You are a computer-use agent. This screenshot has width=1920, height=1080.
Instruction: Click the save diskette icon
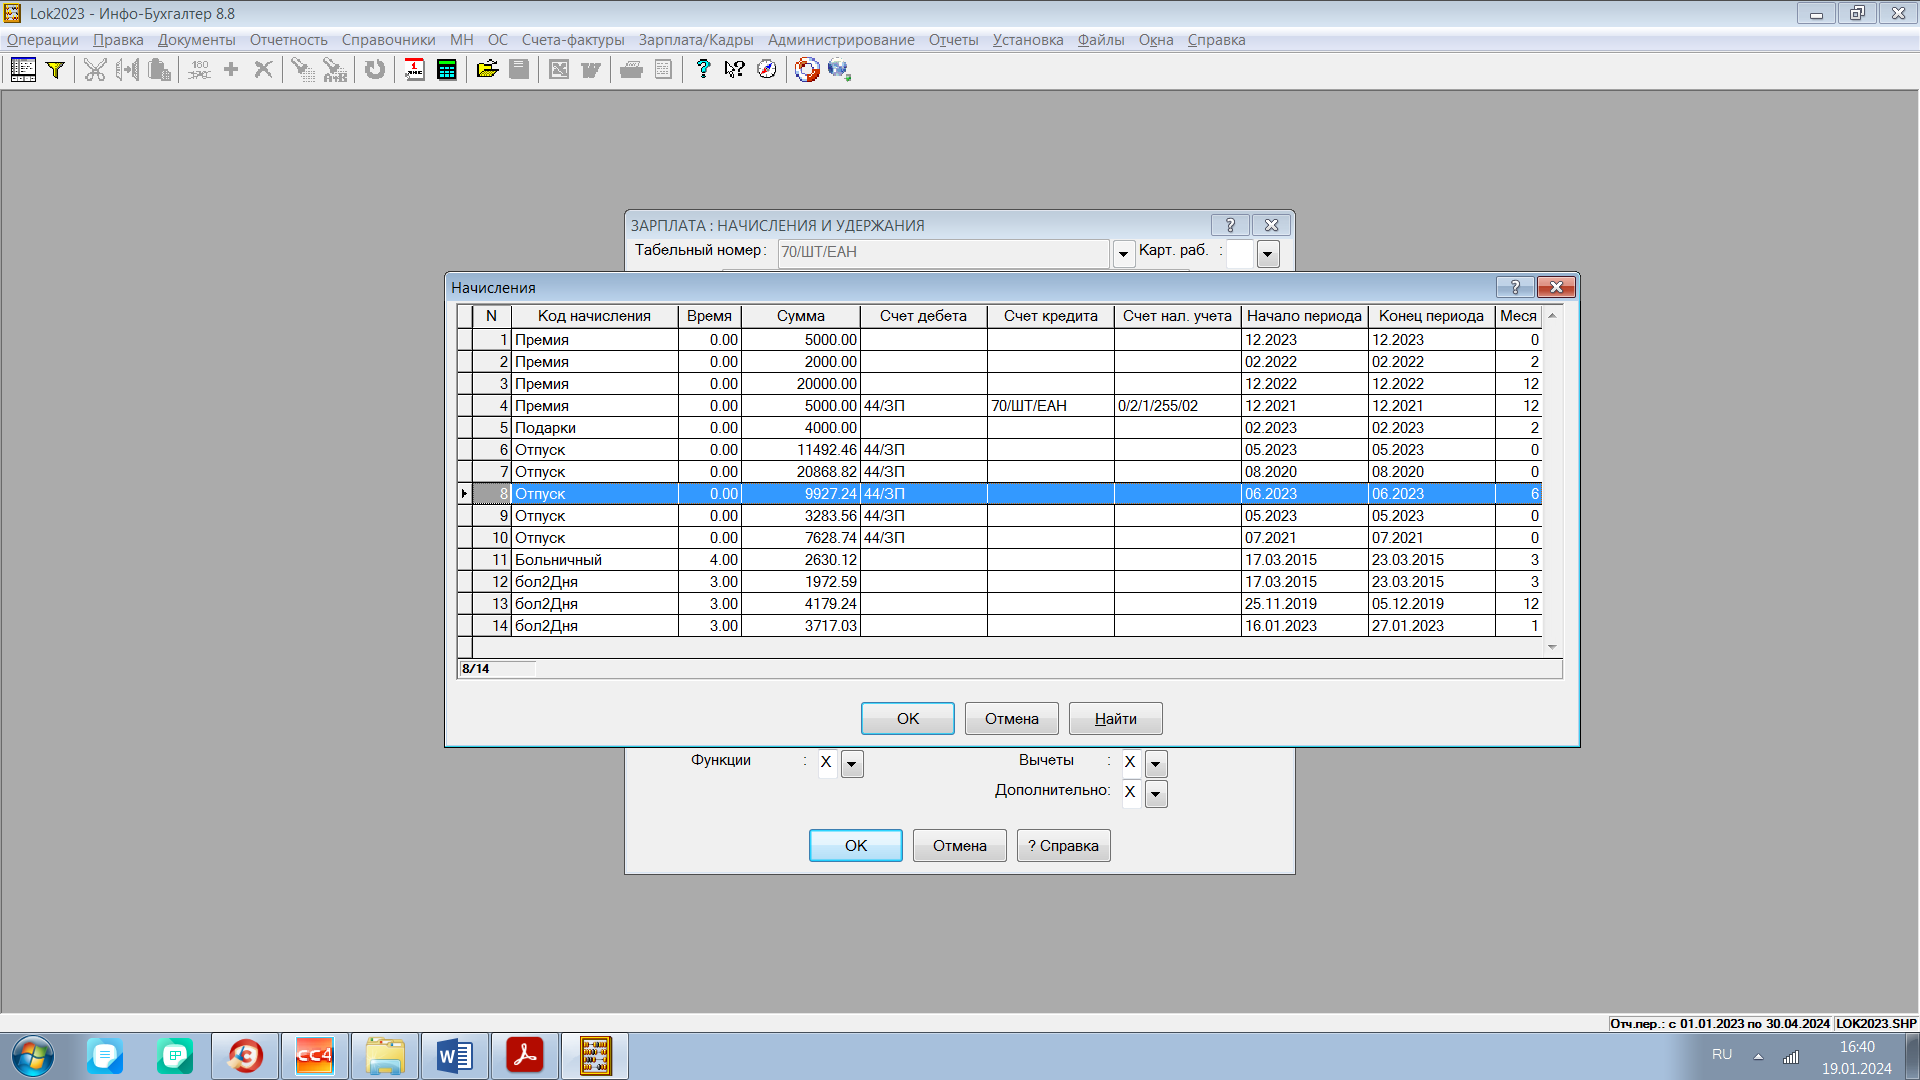(519, 70)
